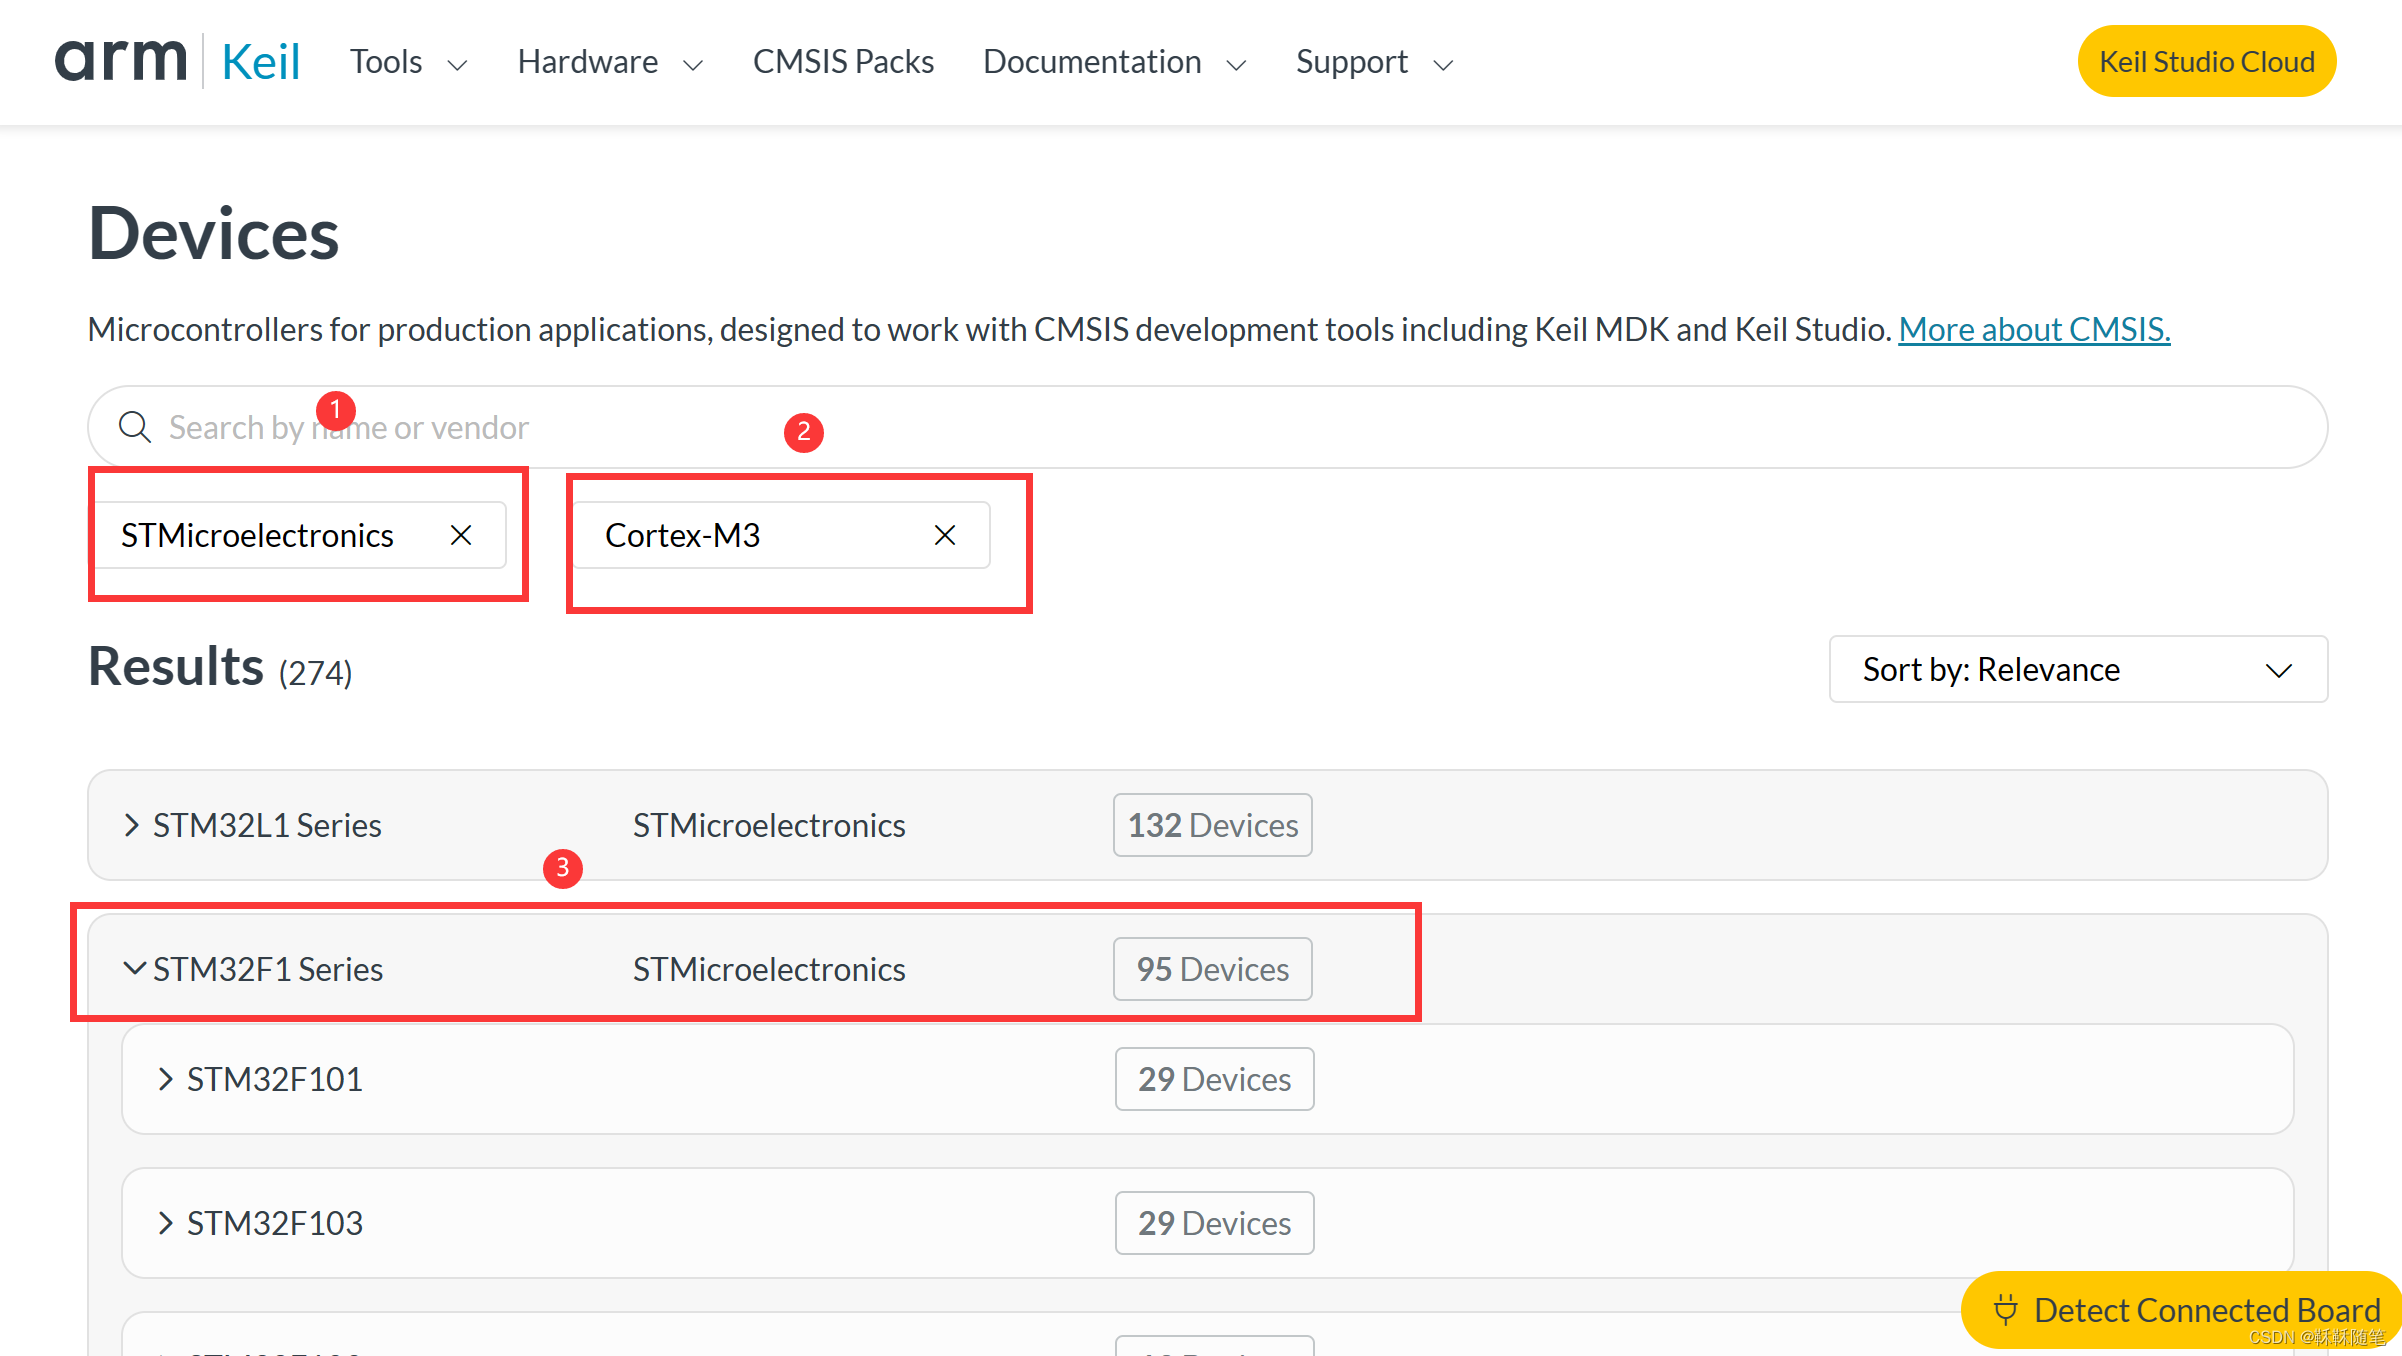Go to CMSIS Packs page
Screen dimensions: 2402x1356
843,62
